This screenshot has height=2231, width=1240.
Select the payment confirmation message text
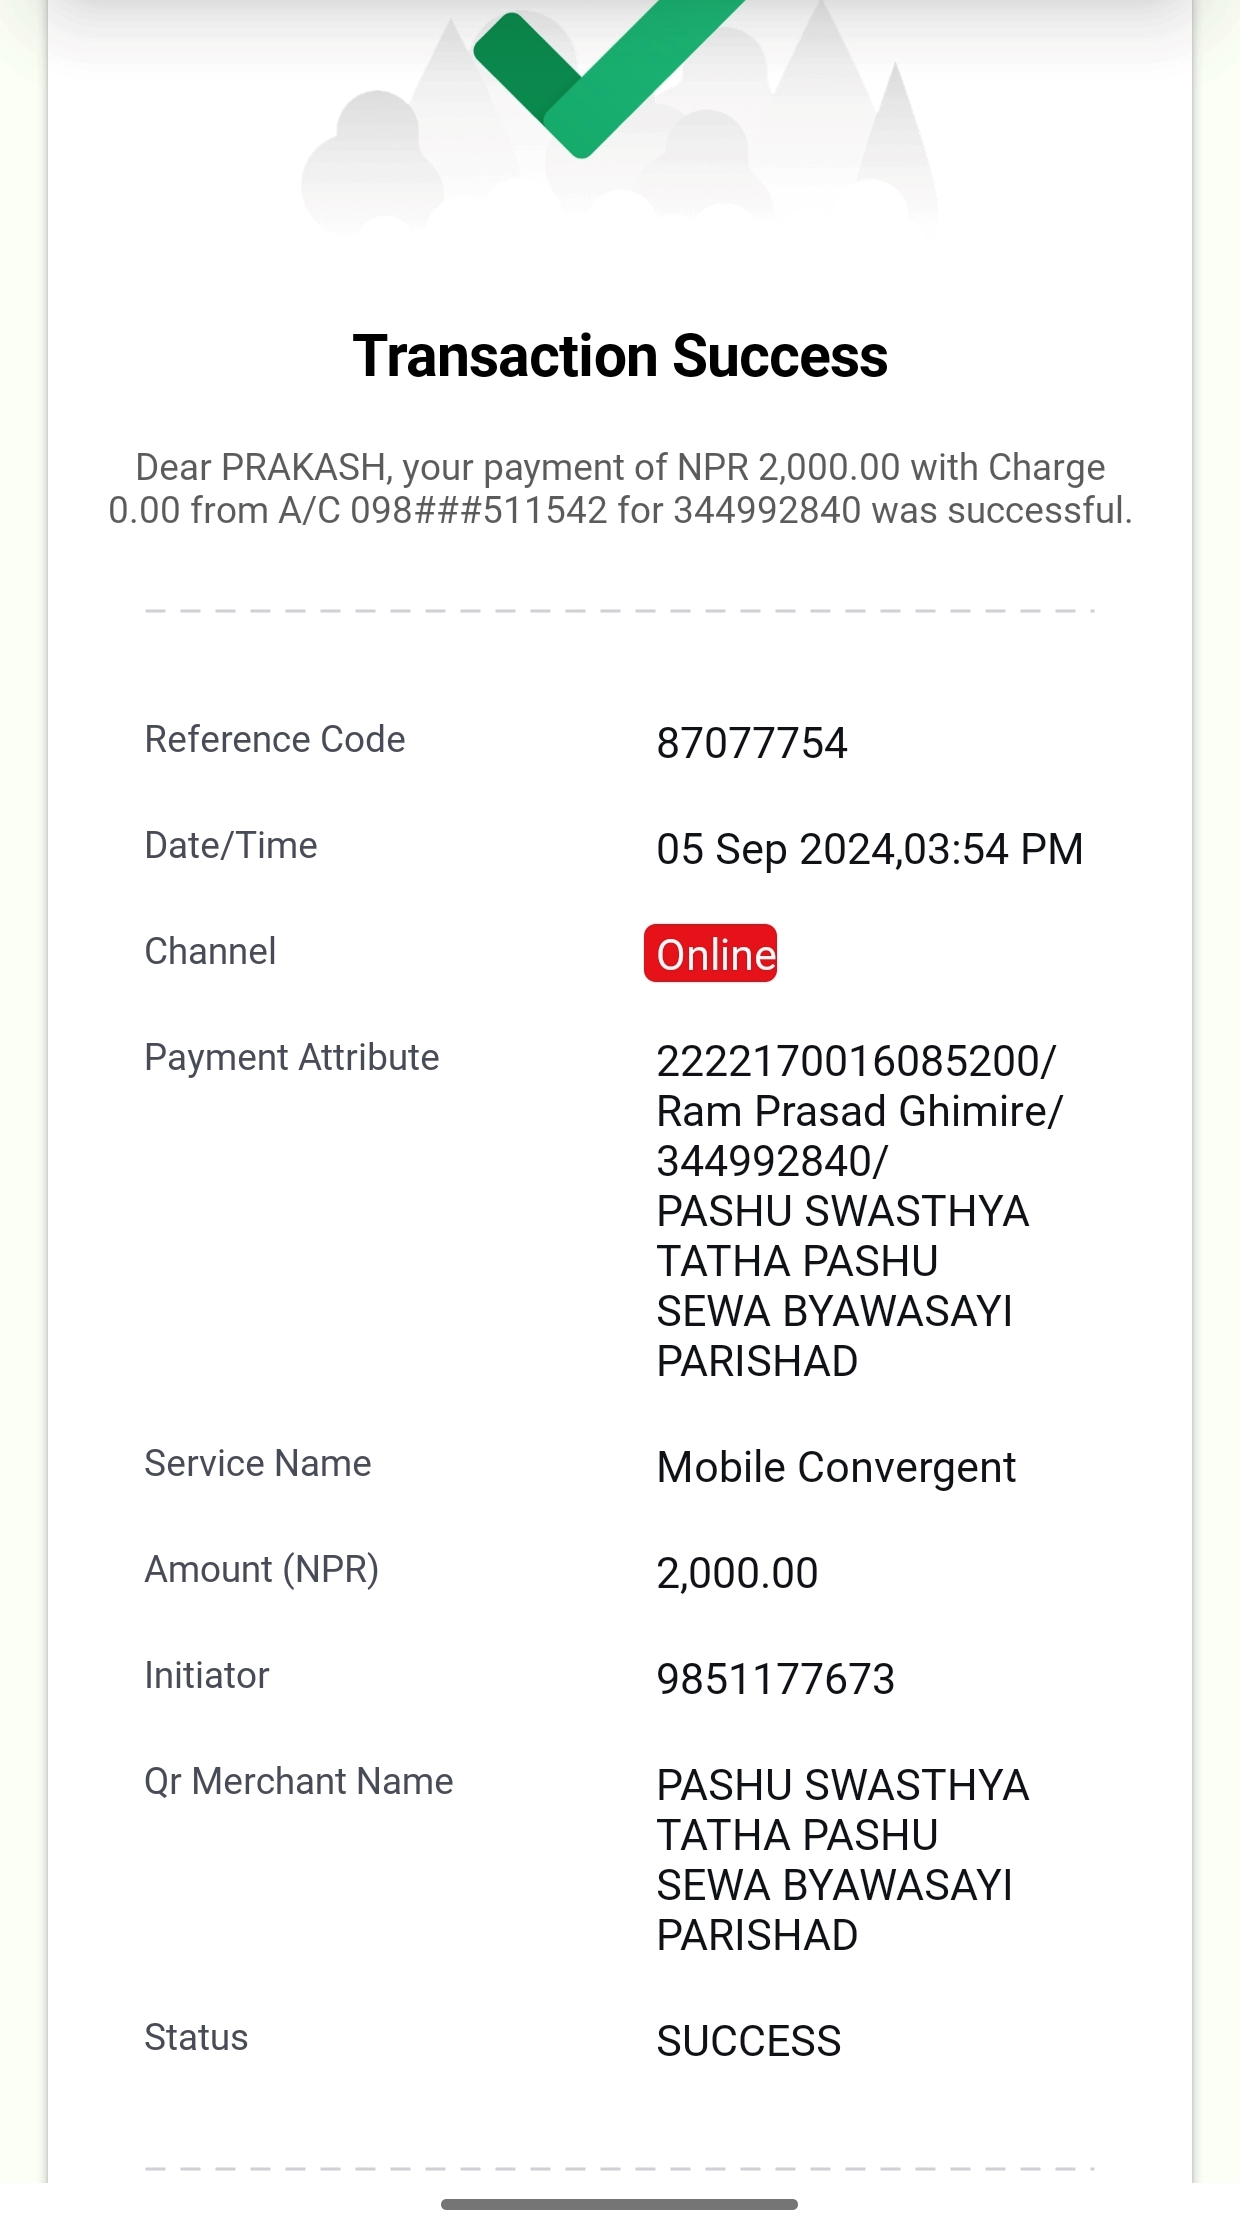620,489
